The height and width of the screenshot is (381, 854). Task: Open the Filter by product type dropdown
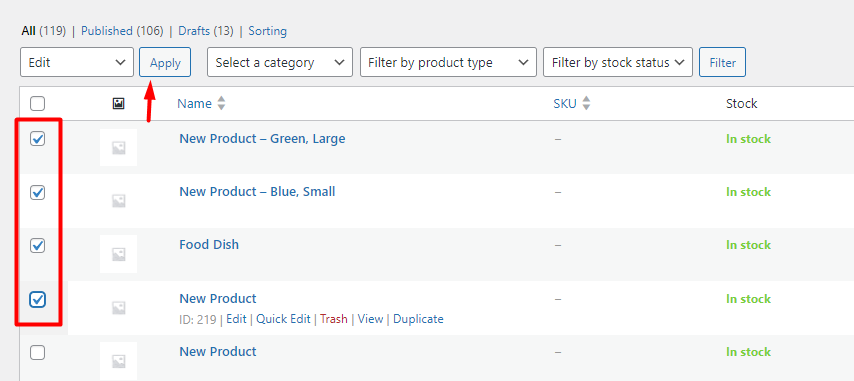448,63
